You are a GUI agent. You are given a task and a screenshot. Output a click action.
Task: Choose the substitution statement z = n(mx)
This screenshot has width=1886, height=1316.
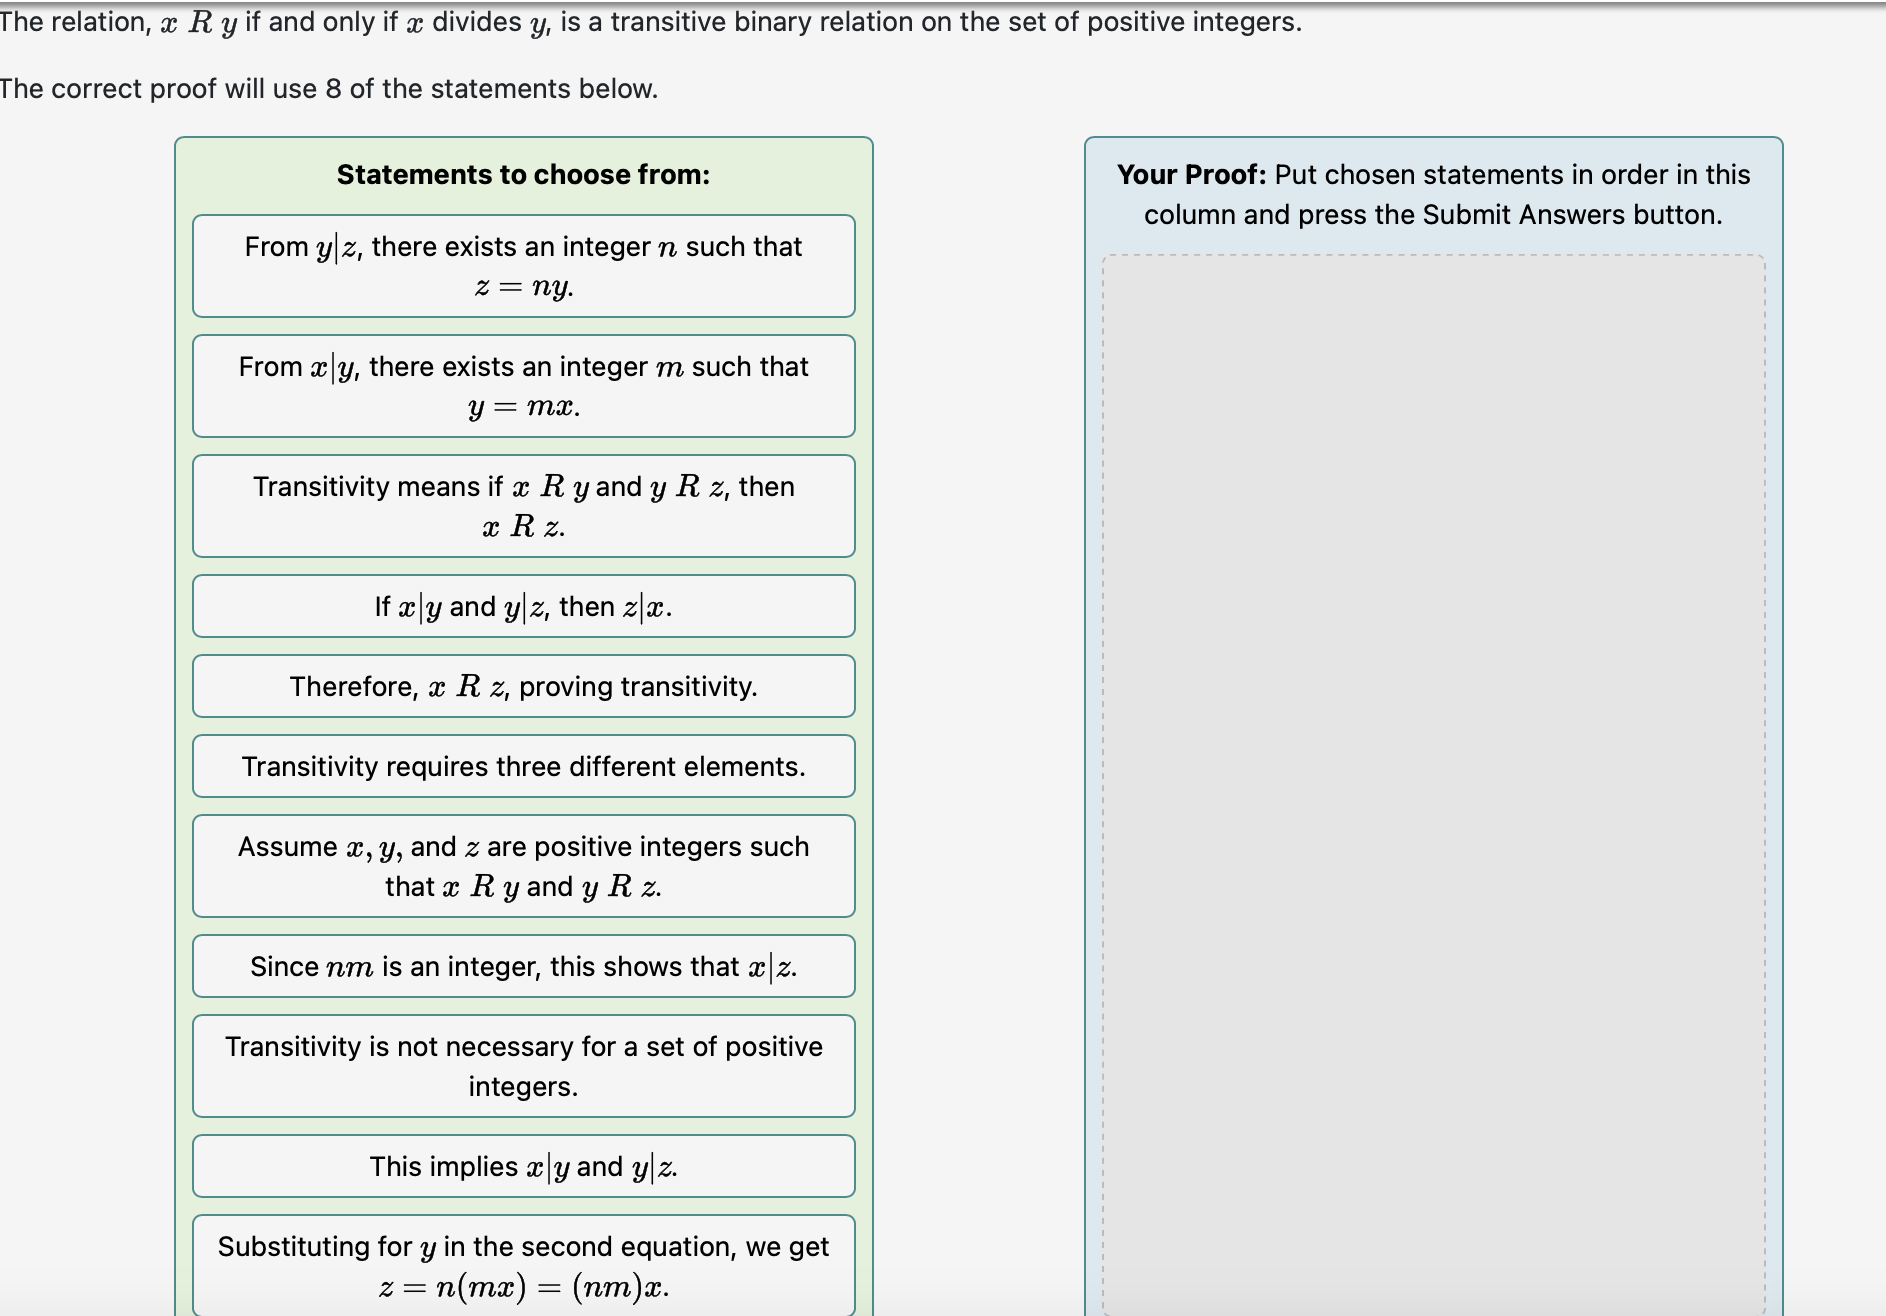click(523, 1266)
